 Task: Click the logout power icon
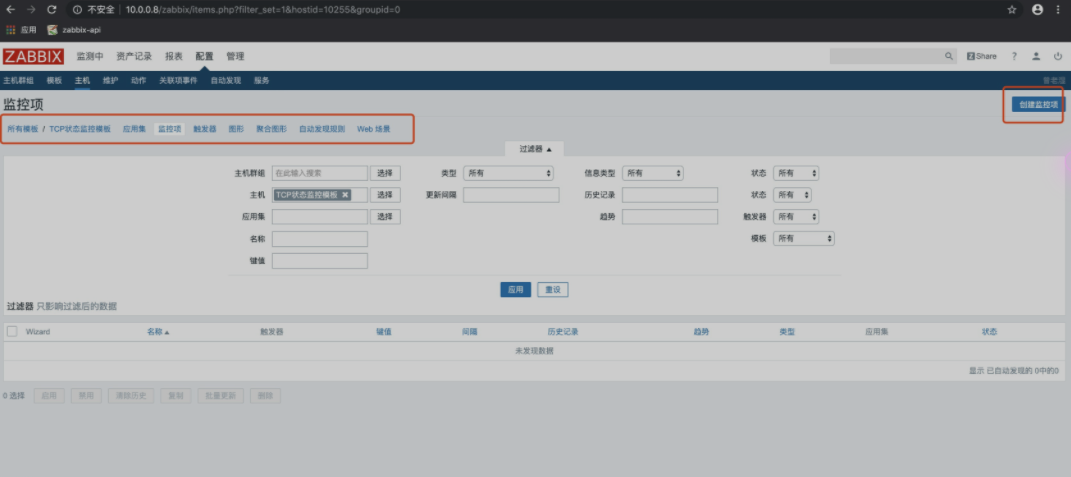(1058, 56)
